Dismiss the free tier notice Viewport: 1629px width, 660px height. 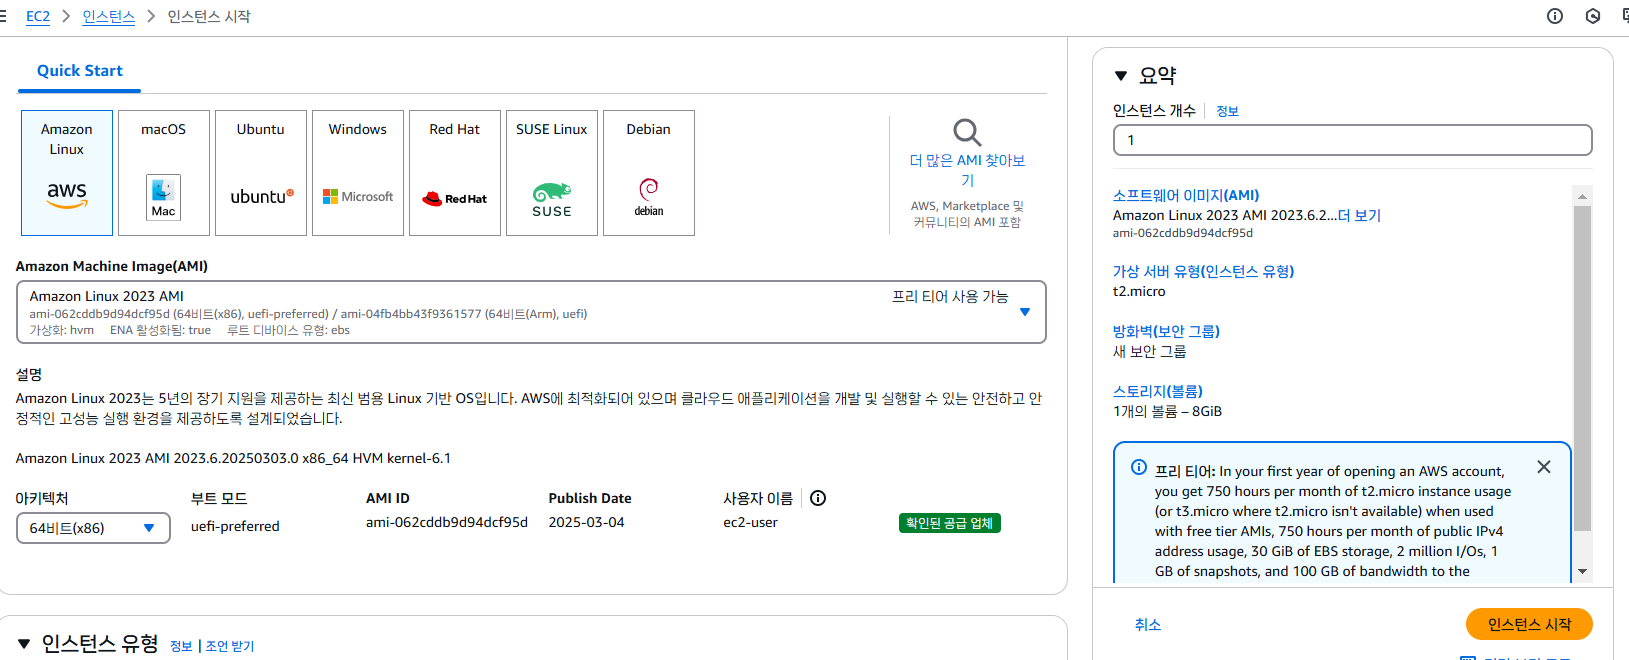click(1544, 467)
